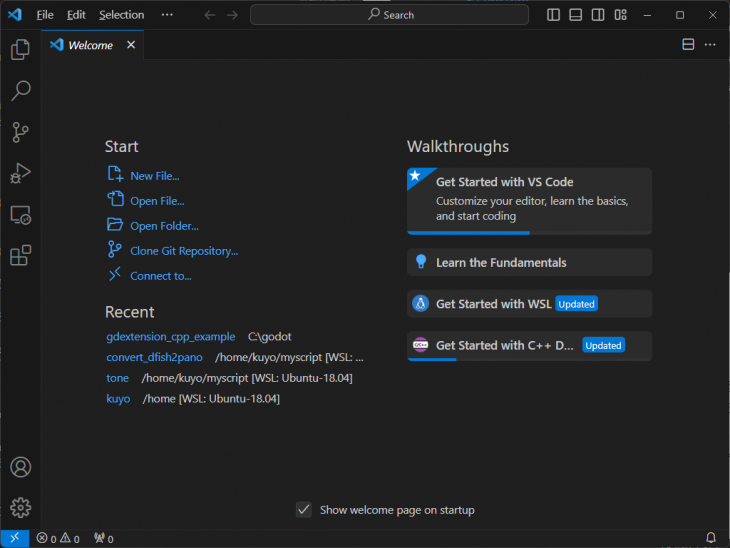
Task: Open Get Started with WSL walkthrough
Action: [x=529, y=304]
